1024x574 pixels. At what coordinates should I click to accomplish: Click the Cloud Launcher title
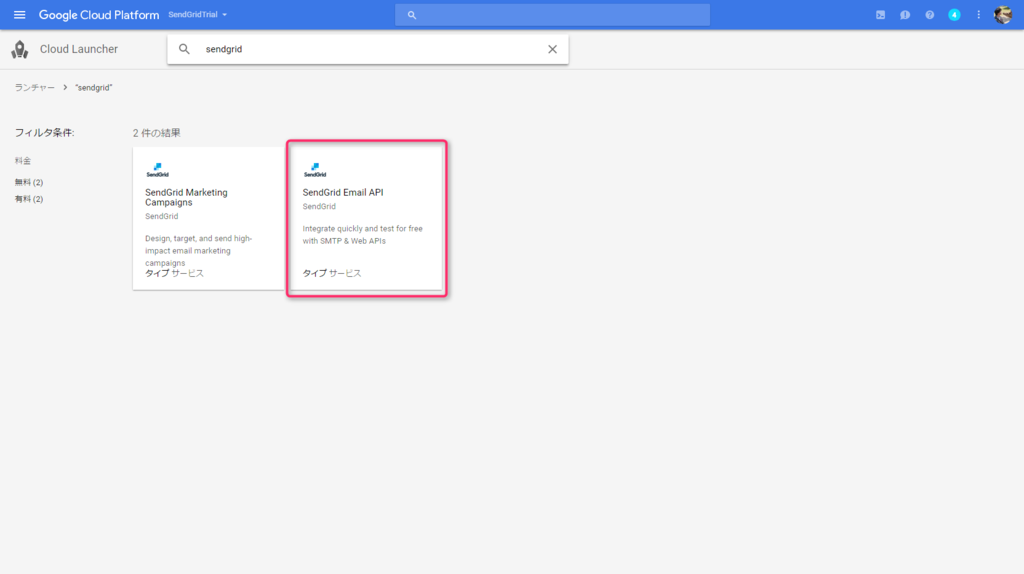(x=78, y=49)
